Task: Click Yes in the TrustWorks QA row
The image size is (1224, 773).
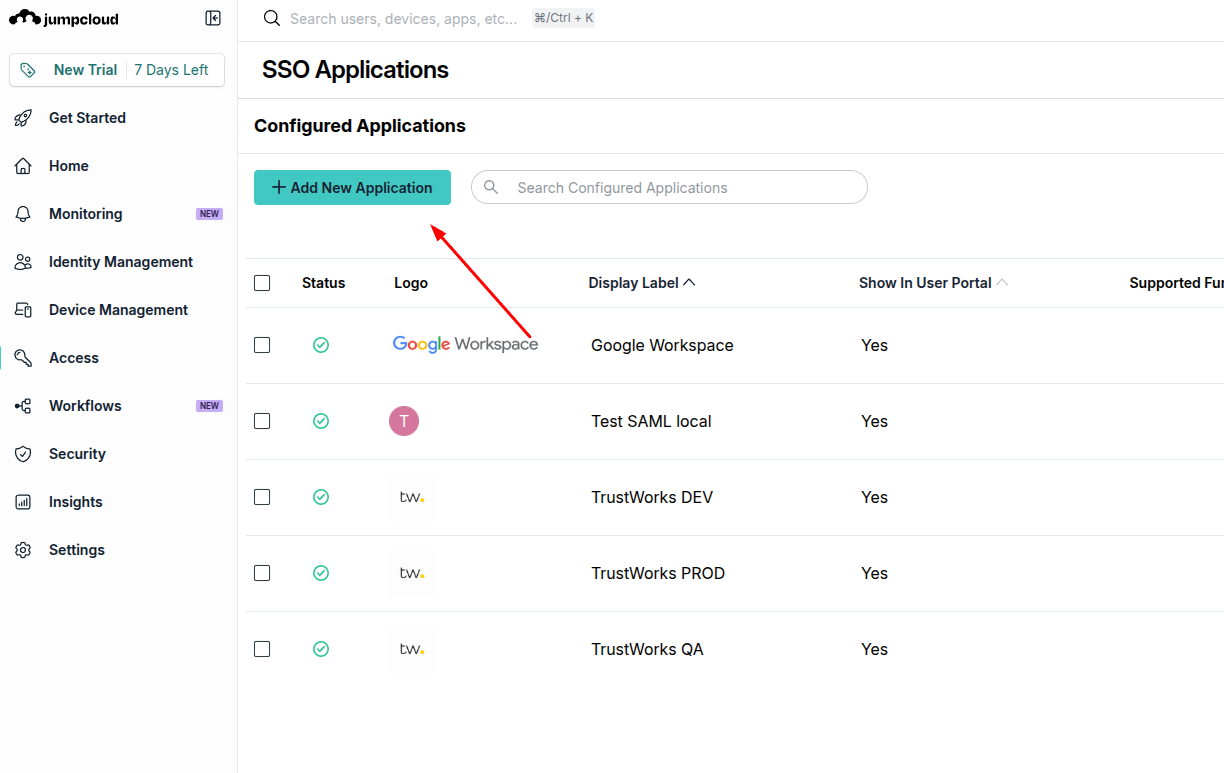Action: (x=874, y=649)
